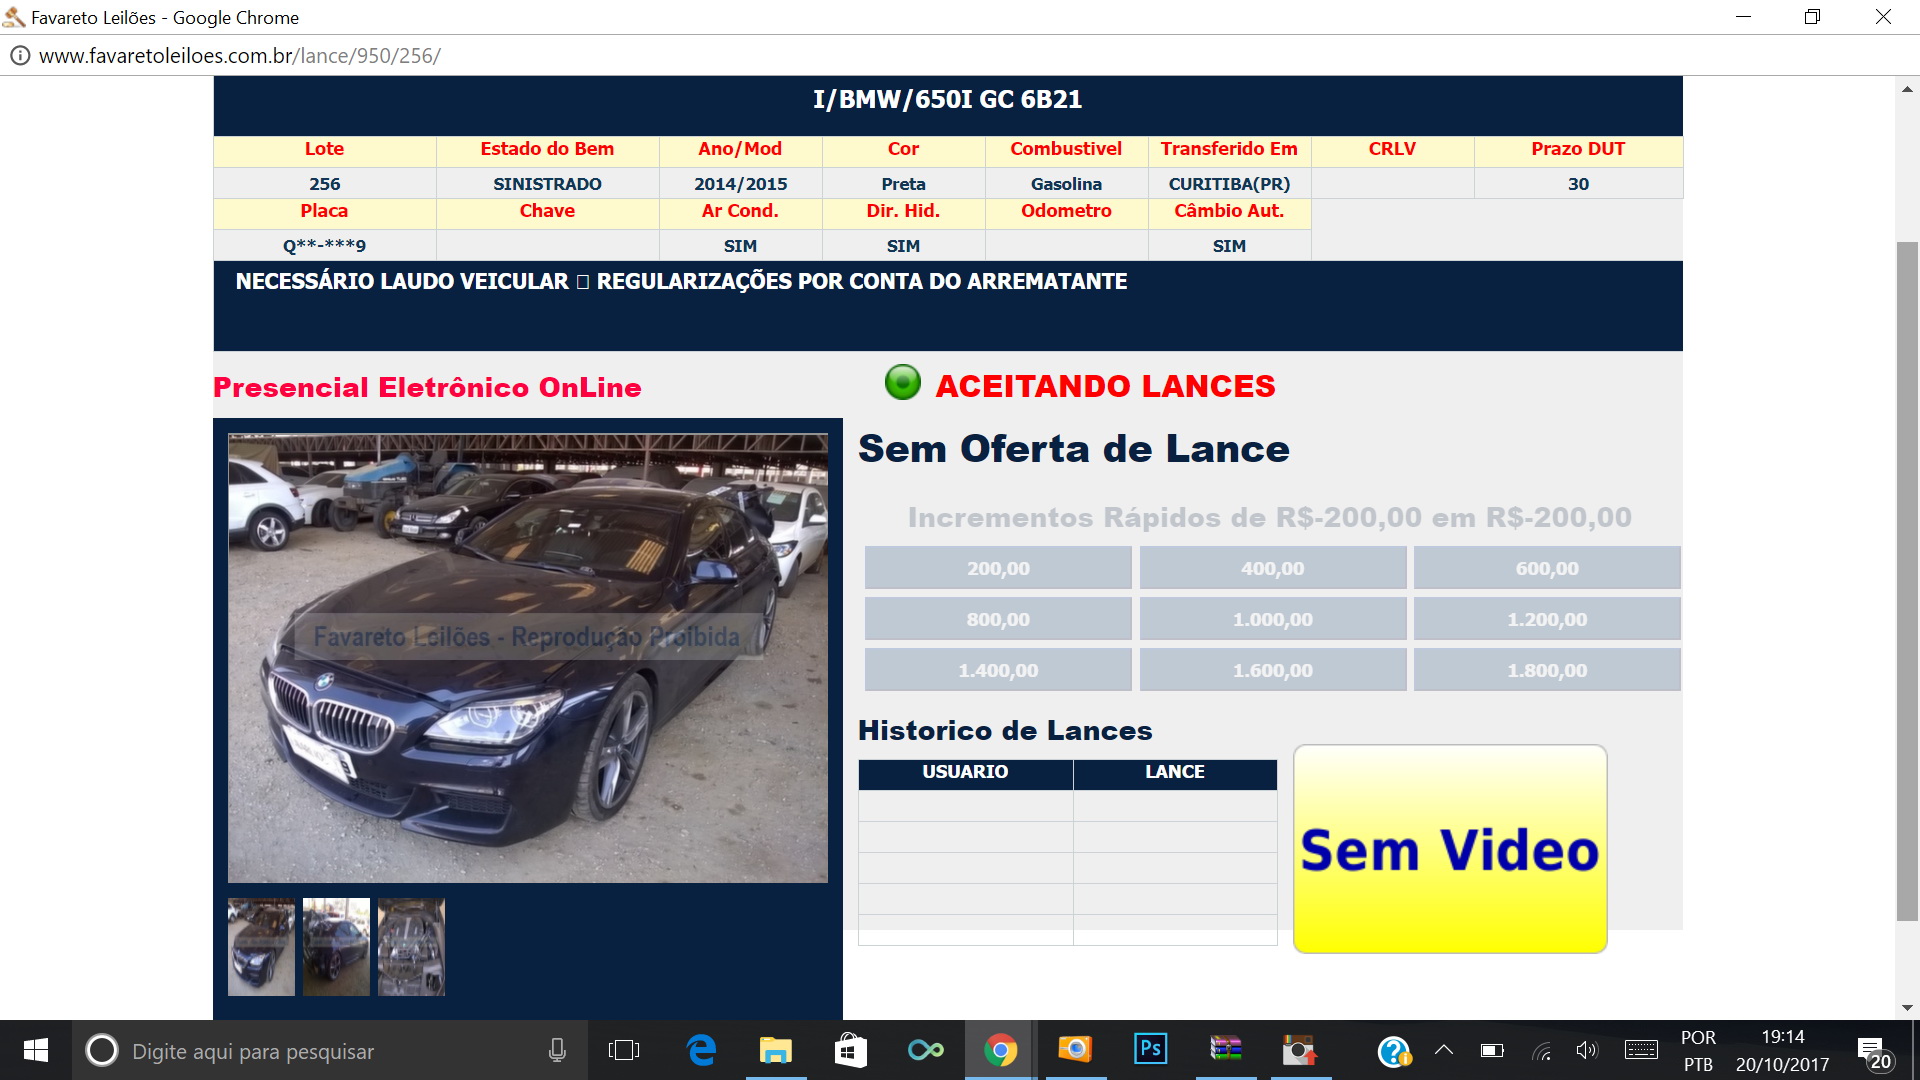Image resolution: width=1920 pixels, height=1080 pixels.
Task: Place a quick bid of 1.400,00
Action: point(998,670)
